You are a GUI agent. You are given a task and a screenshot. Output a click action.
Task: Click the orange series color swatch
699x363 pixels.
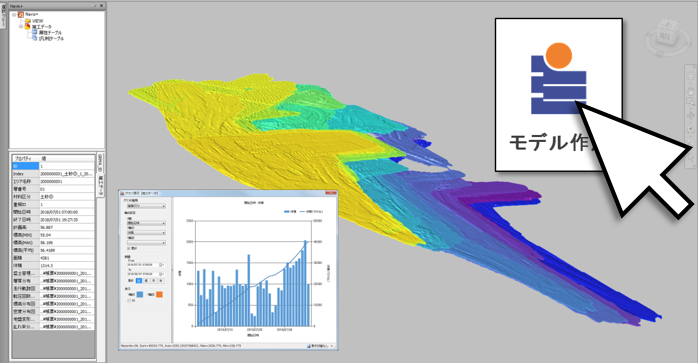(x=159, y=294)
